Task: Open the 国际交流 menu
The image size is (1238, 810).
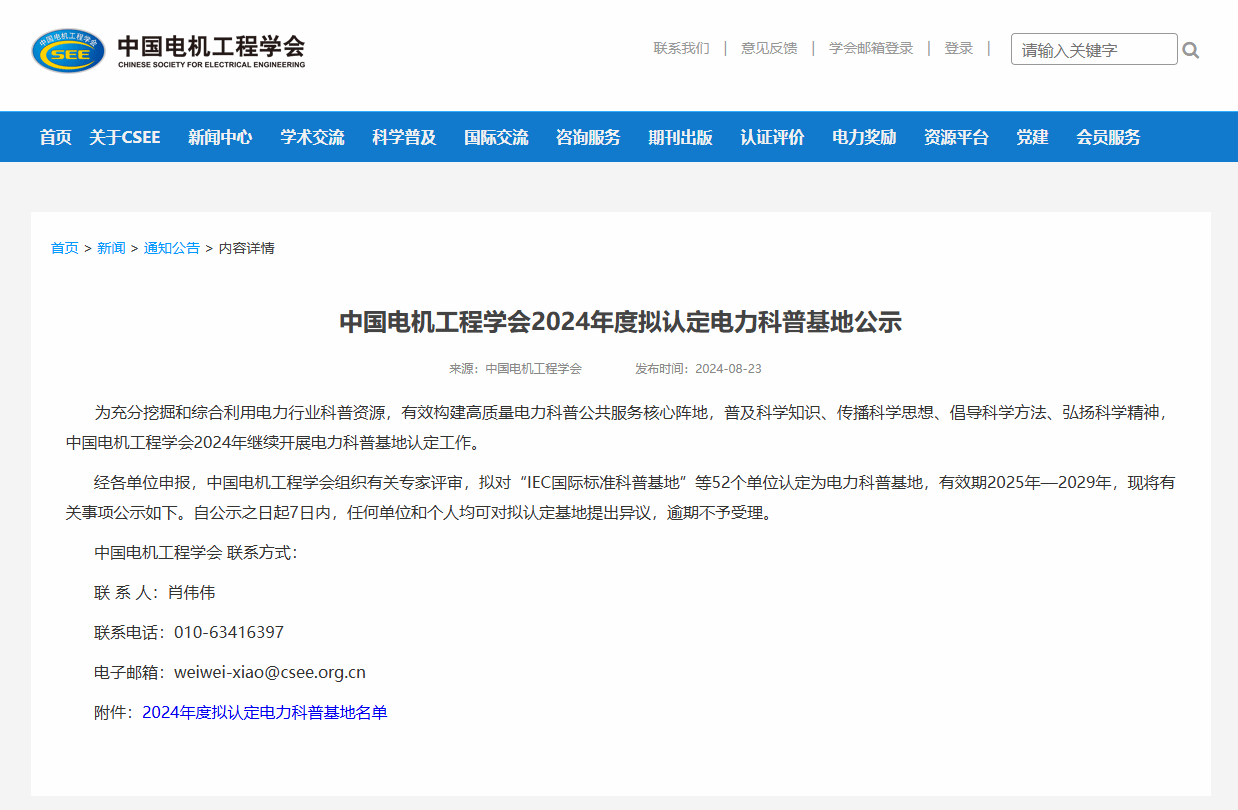Action: (x=496, y=137)
